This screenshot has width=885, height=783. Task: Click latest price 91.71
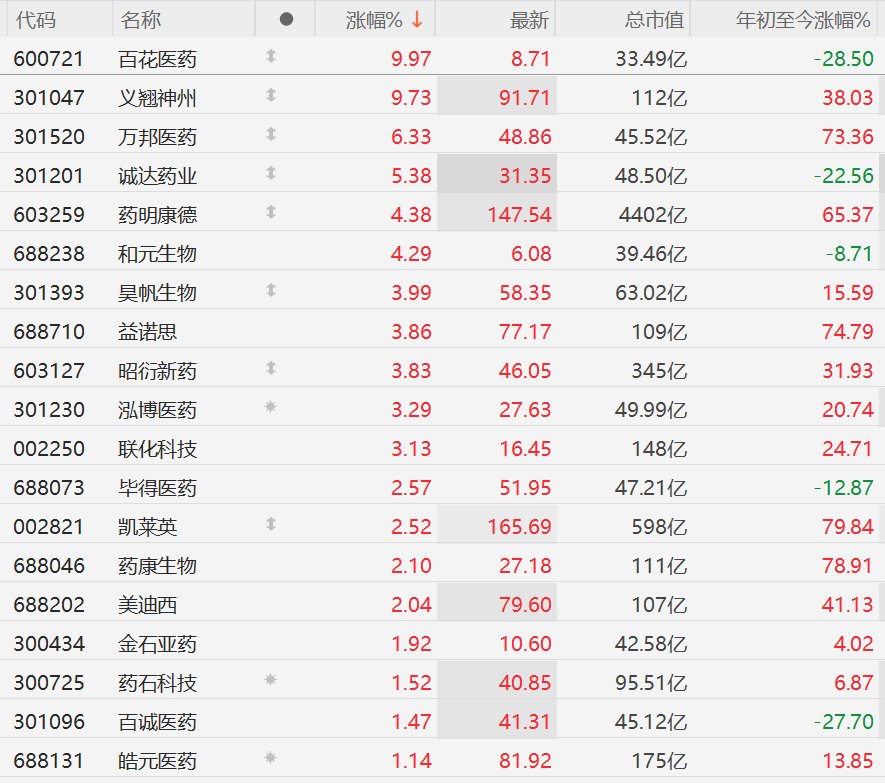click(x=525, y=98)
